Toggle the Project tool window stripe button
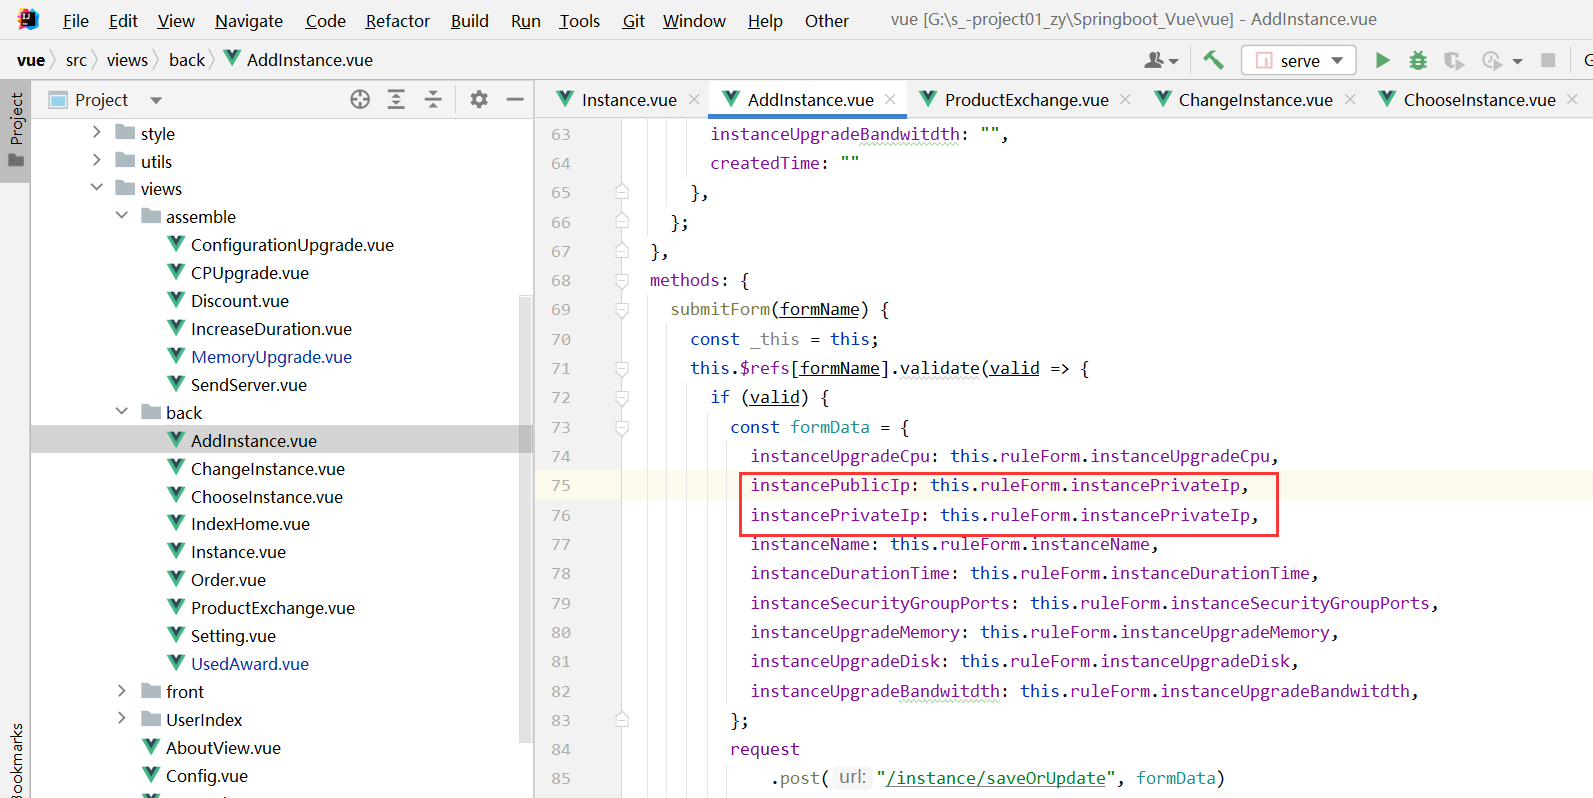 click(15, 131)
